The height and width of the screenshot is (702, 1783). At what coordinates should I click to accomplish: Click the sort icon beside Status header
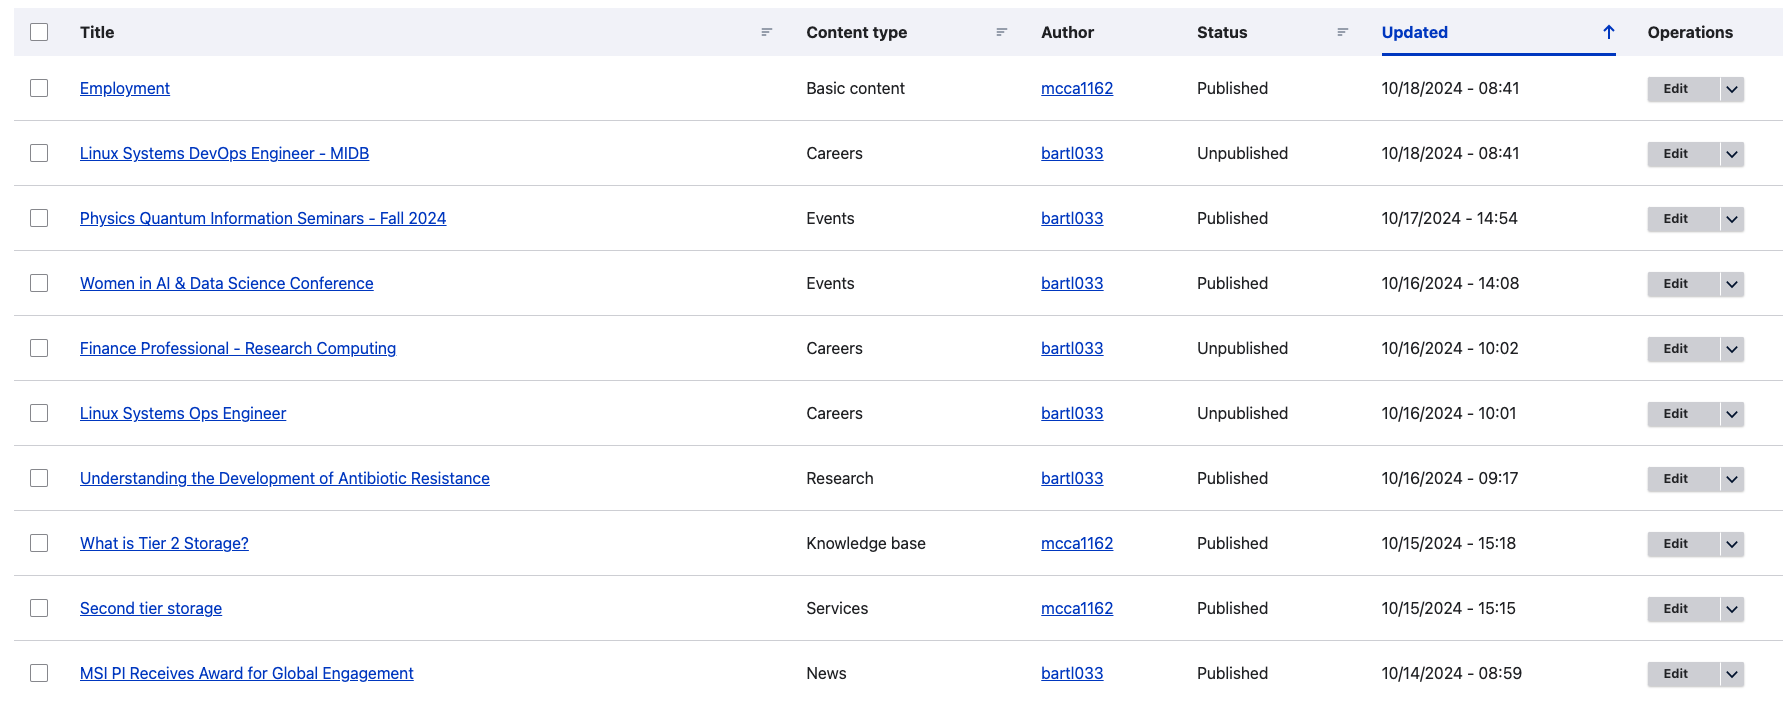coord(1342,32)
